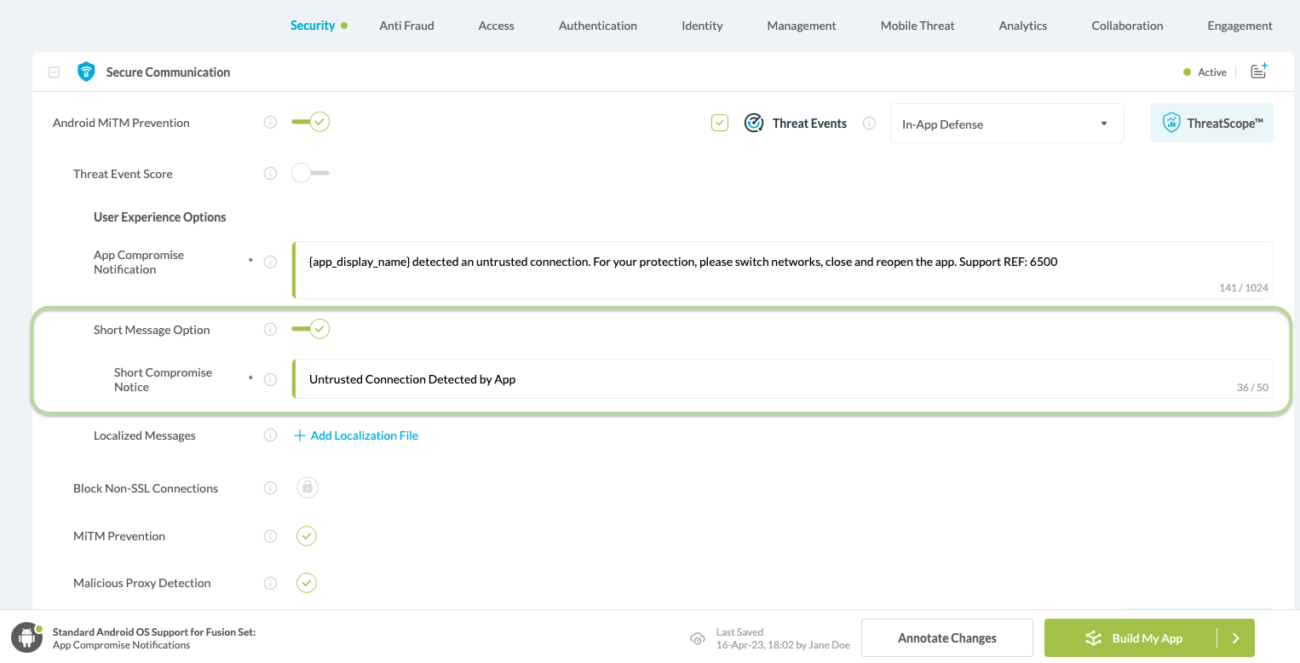Uncheck the Threat Events checkbox

click(x=720, y=123)
